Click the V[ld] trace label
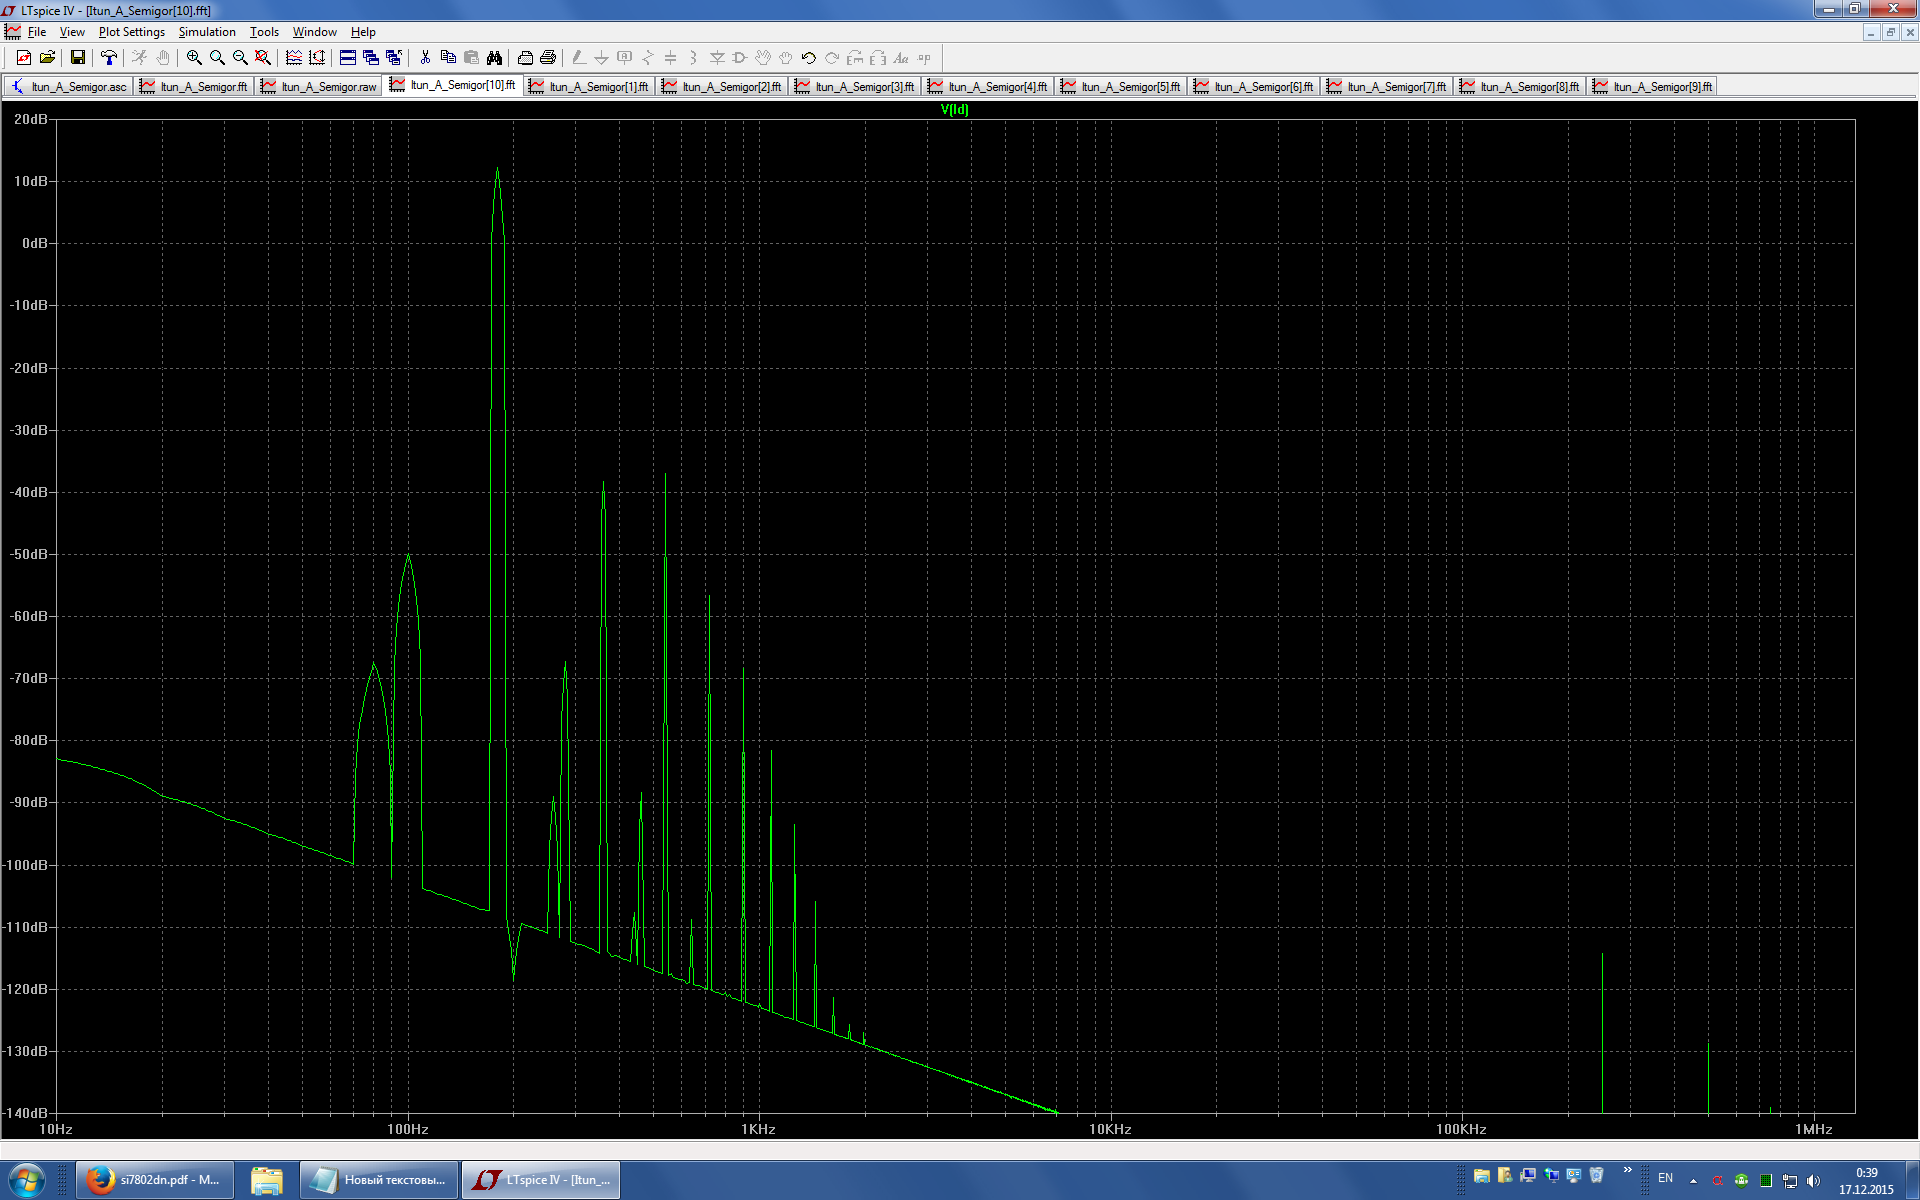This screenshot has width=1920, height=1200. click(x=954, y=110)
